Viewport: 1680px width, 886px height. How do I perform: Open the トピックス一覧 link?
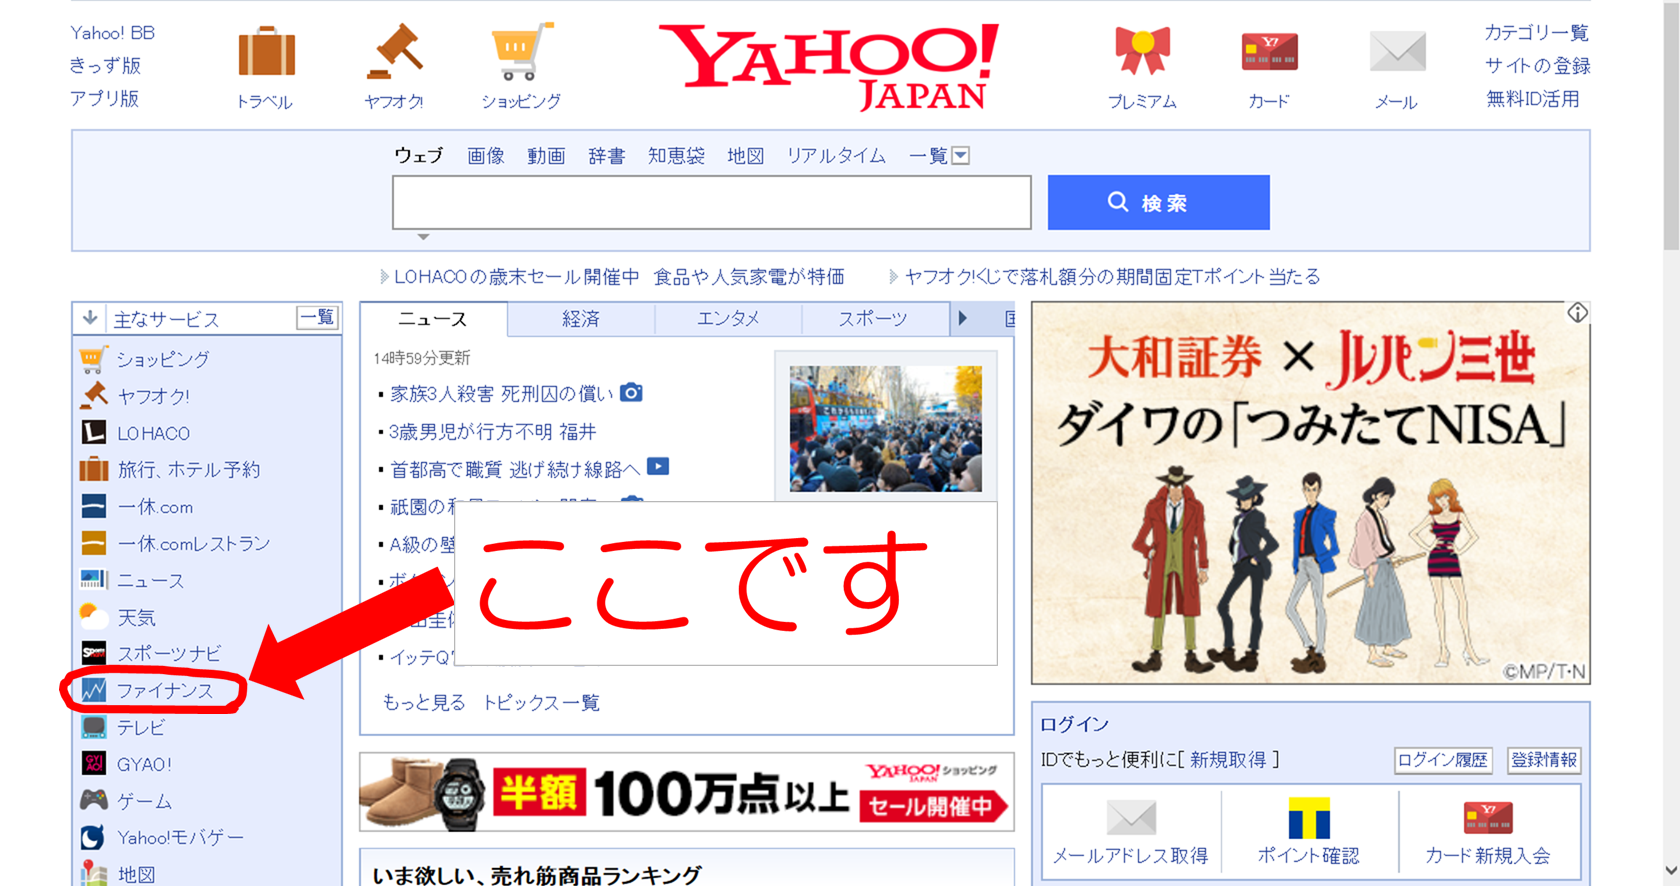click(541, 703)
